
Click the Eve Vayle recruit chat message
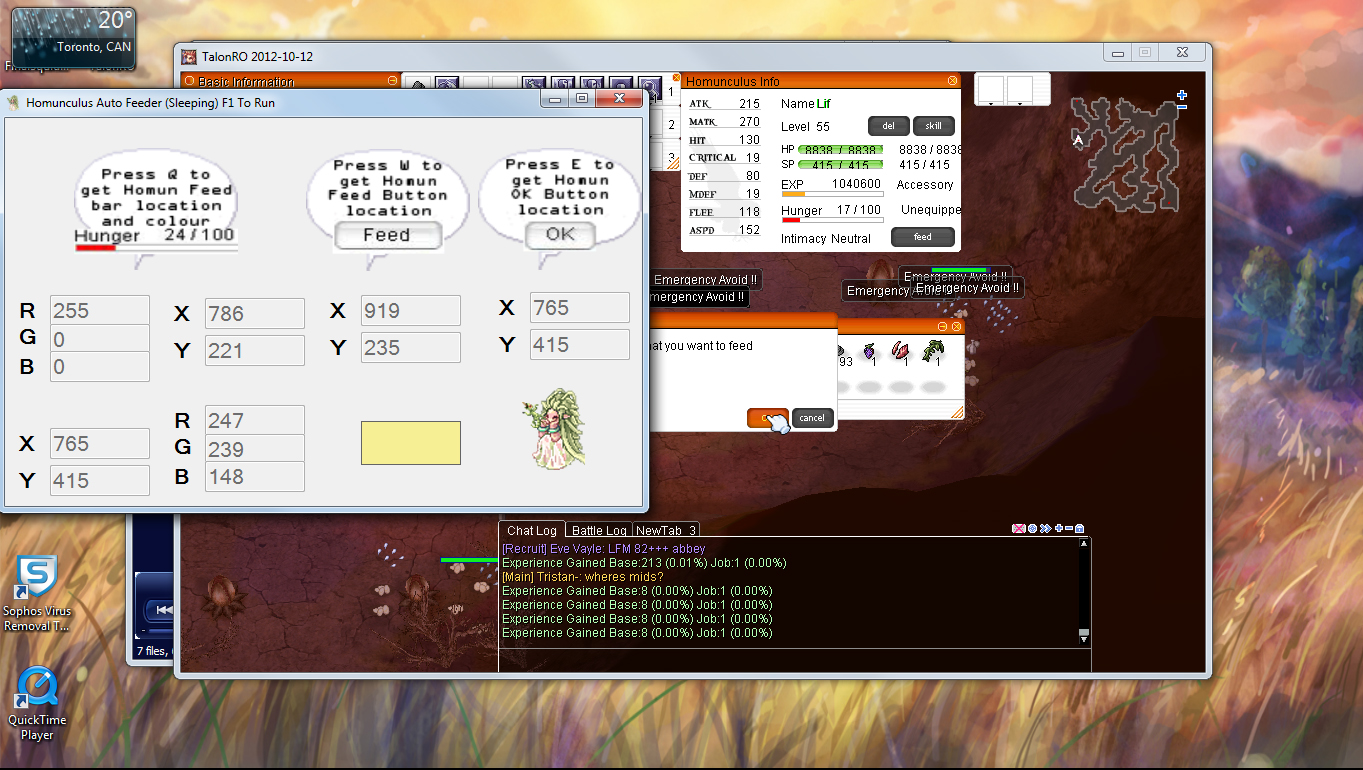click(x=604, y=549)
